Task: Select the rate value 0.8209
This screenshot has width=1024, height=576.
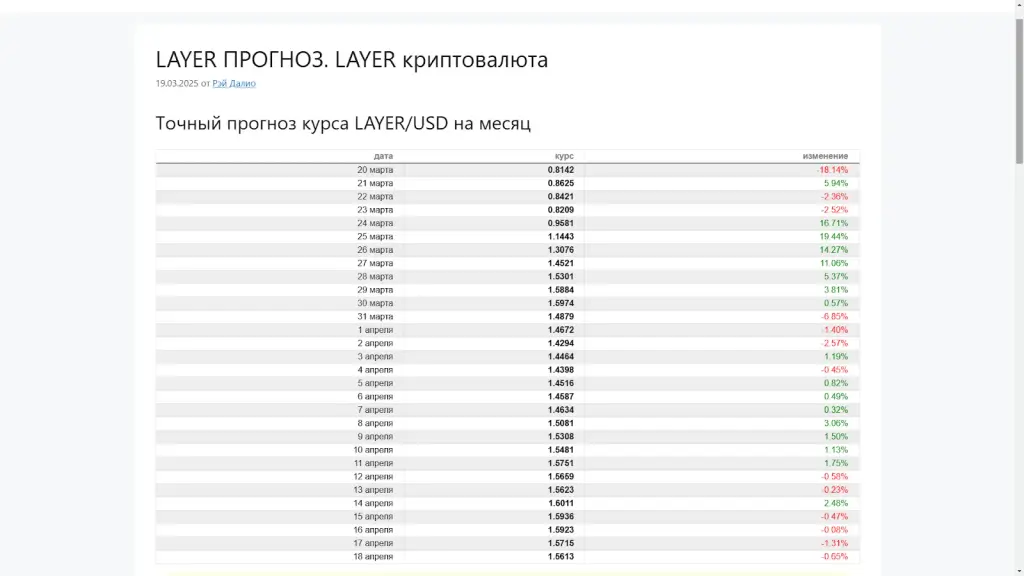Action: pos(561,210)
